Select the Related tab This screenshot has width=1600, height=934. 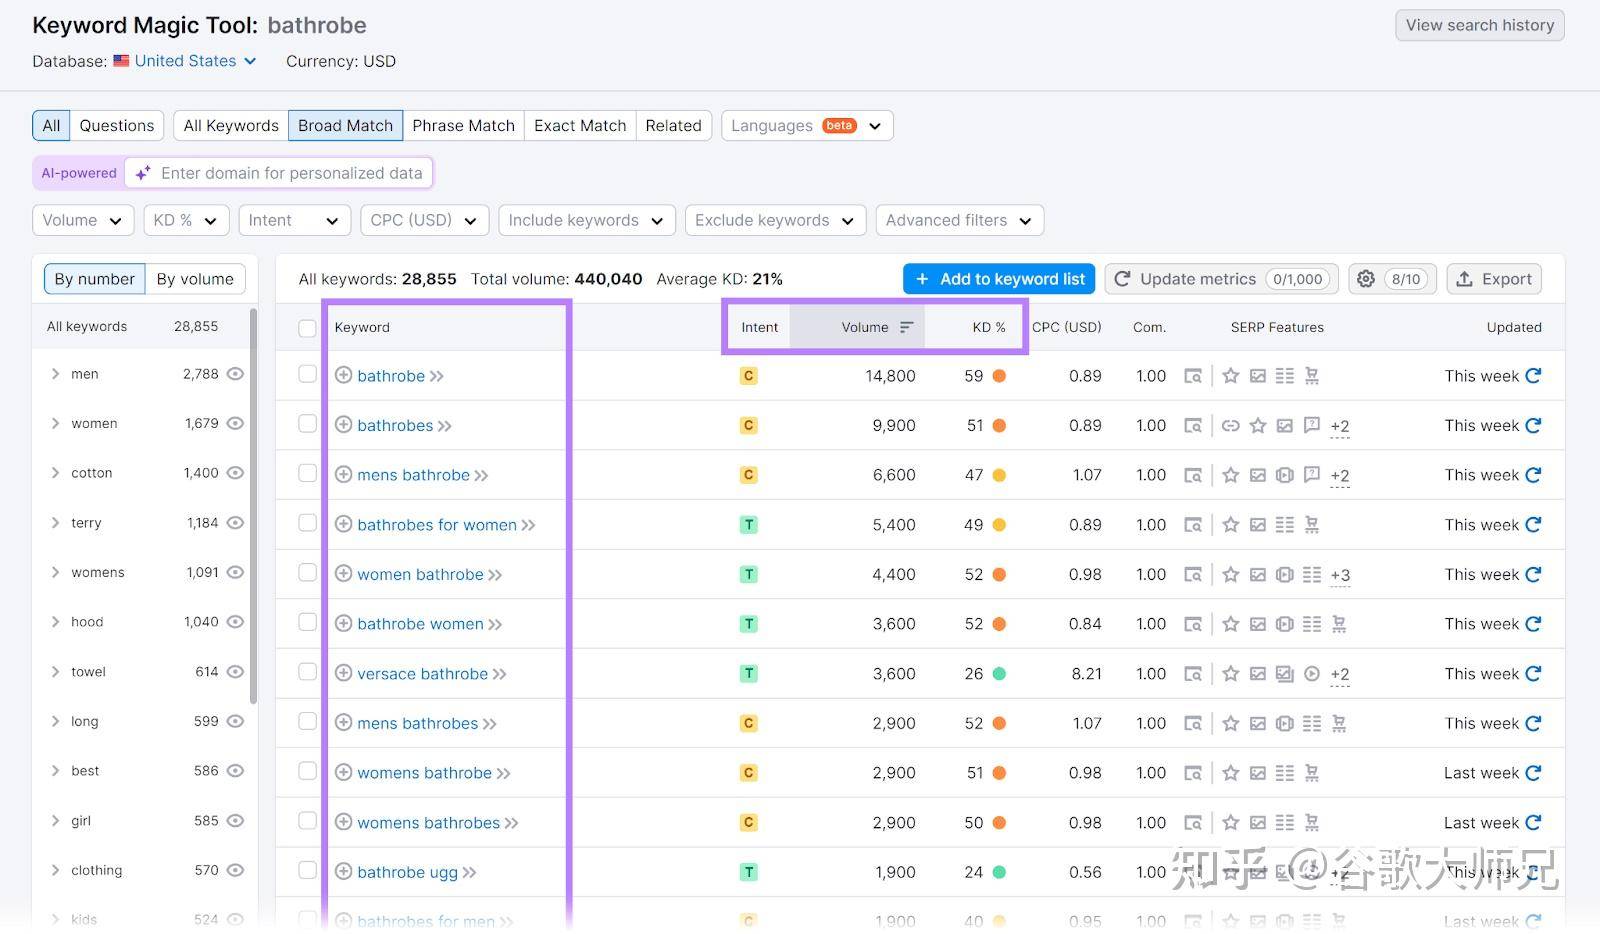click(x=673, y=126)
